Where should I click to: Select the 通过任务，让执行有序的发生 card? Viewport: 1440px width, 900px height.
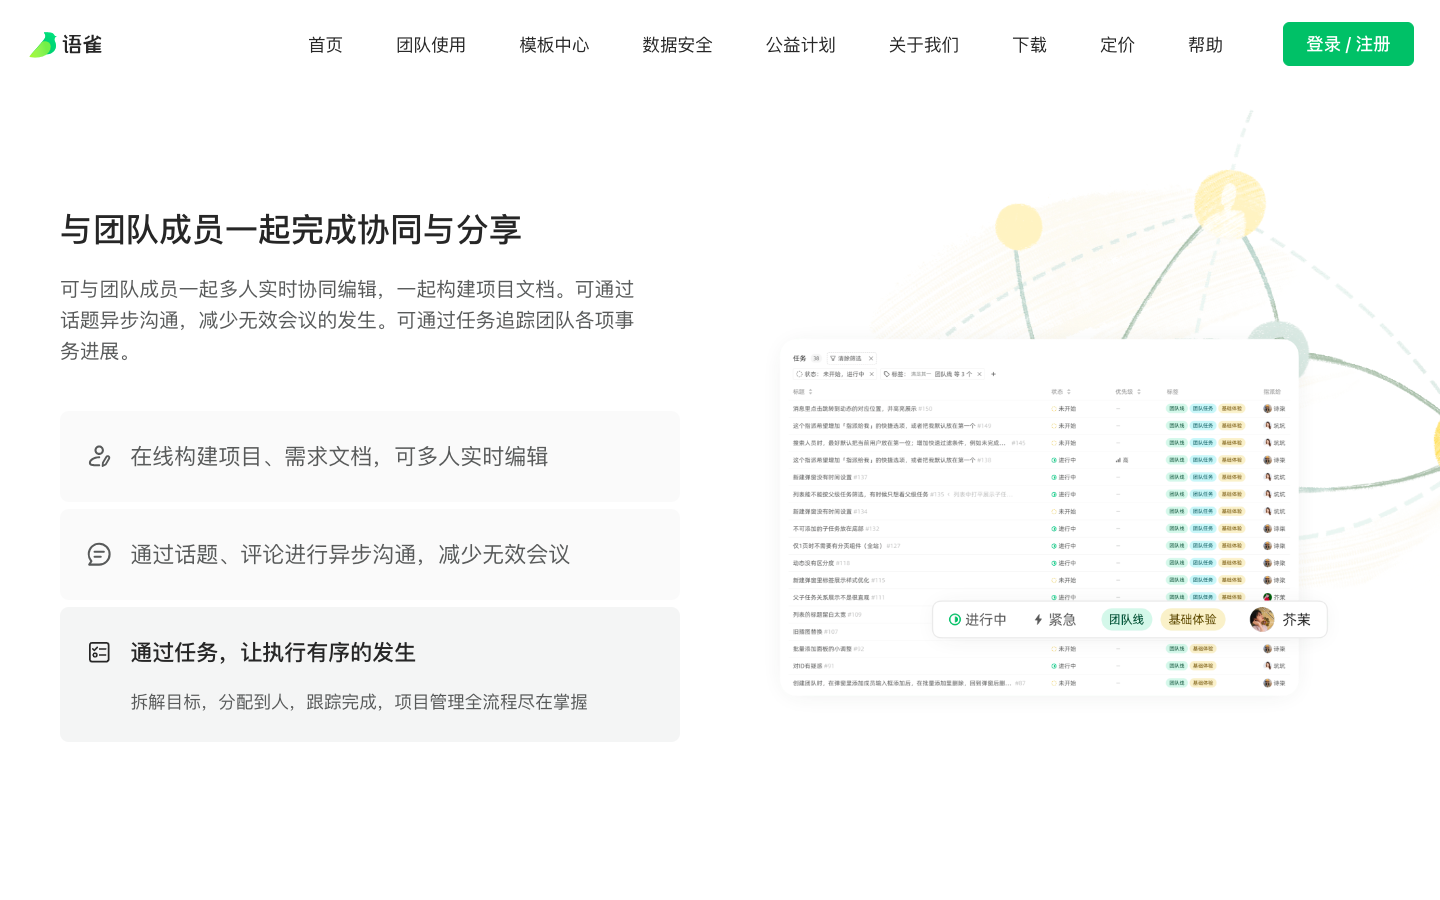[x=370, y=674]
